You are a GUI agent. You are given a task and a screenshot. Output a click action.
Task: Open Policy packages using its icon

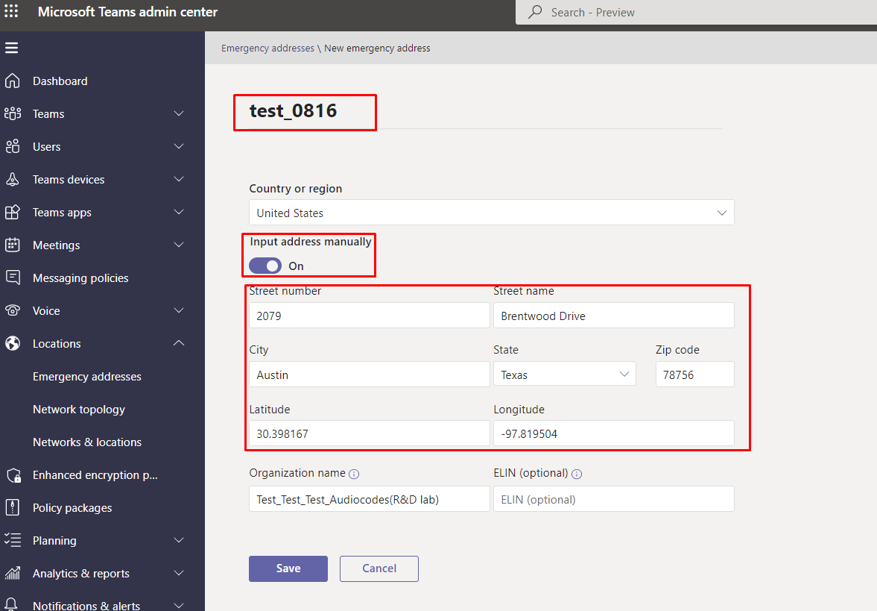coord(12,508)
